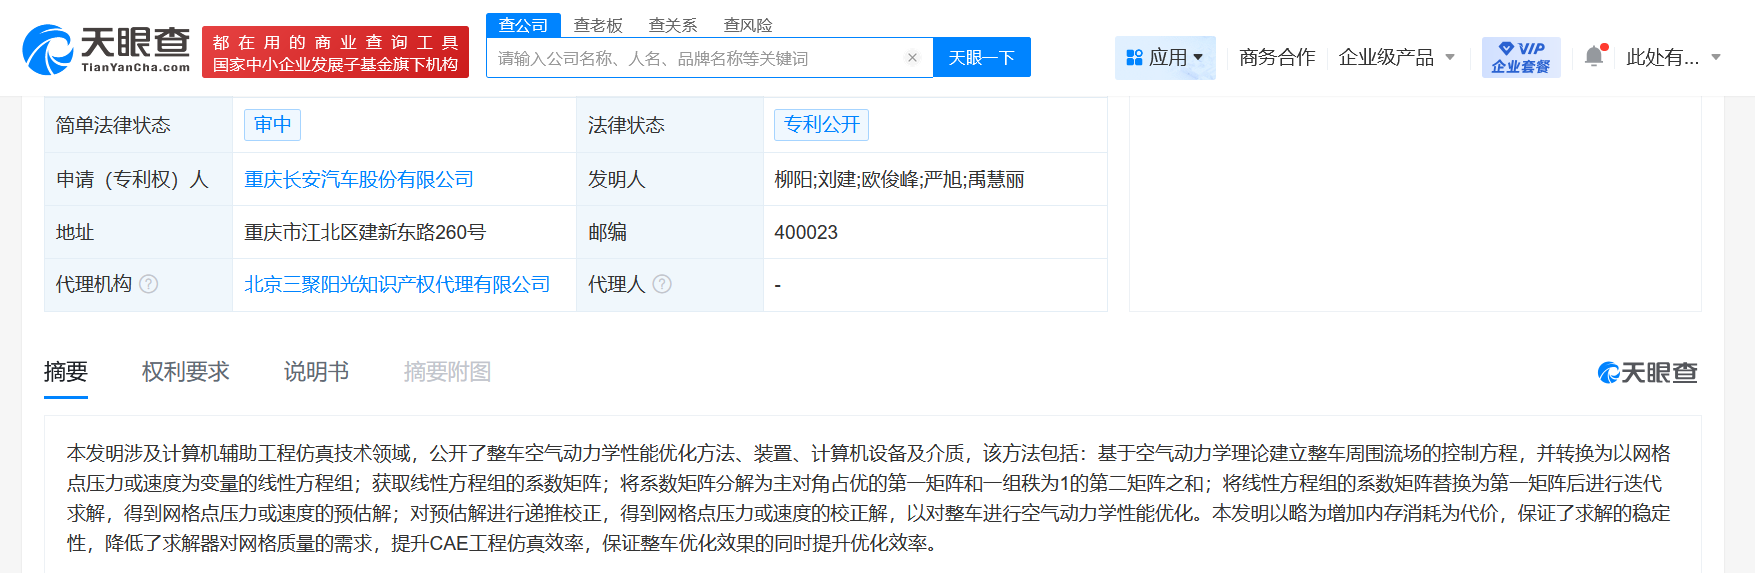Open the notification bell
This screenshot has height=573, width=1755.
[x=1594, y=57]
